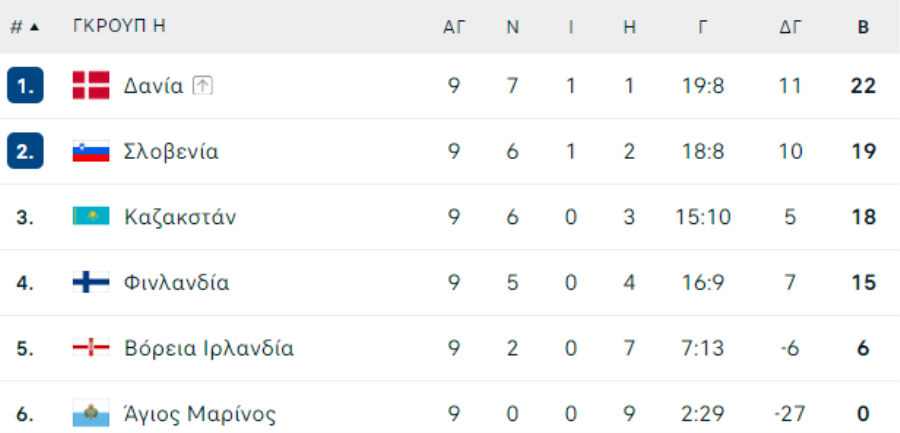The height and width of the screenshot is (433, 900).
Task: Click the promotion arrow icon beside Δανία
Action: [204, 86]
